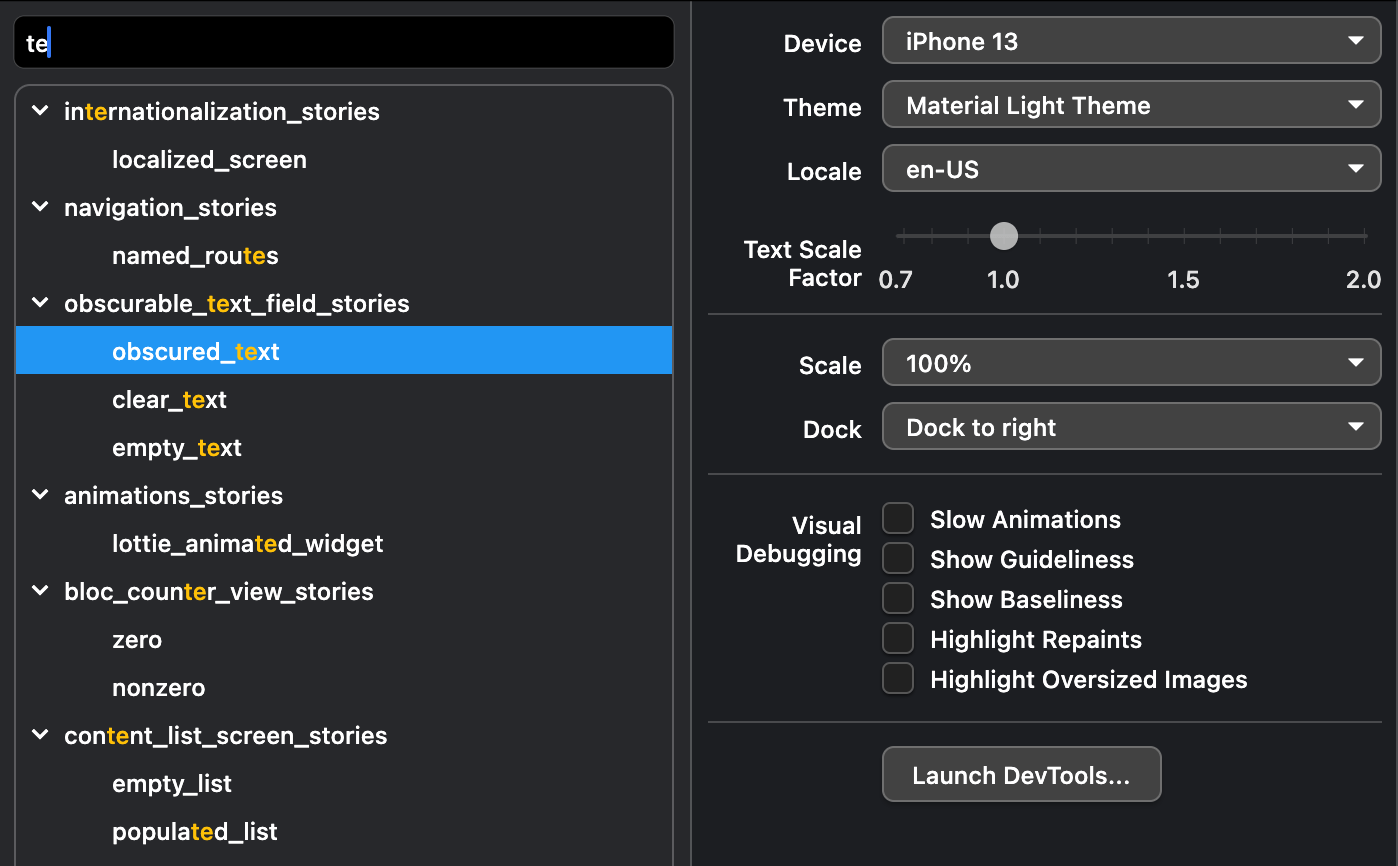Collapse the bloc_counter_view_stories group chevron
1398x866 pixels.
pos(40,591)
